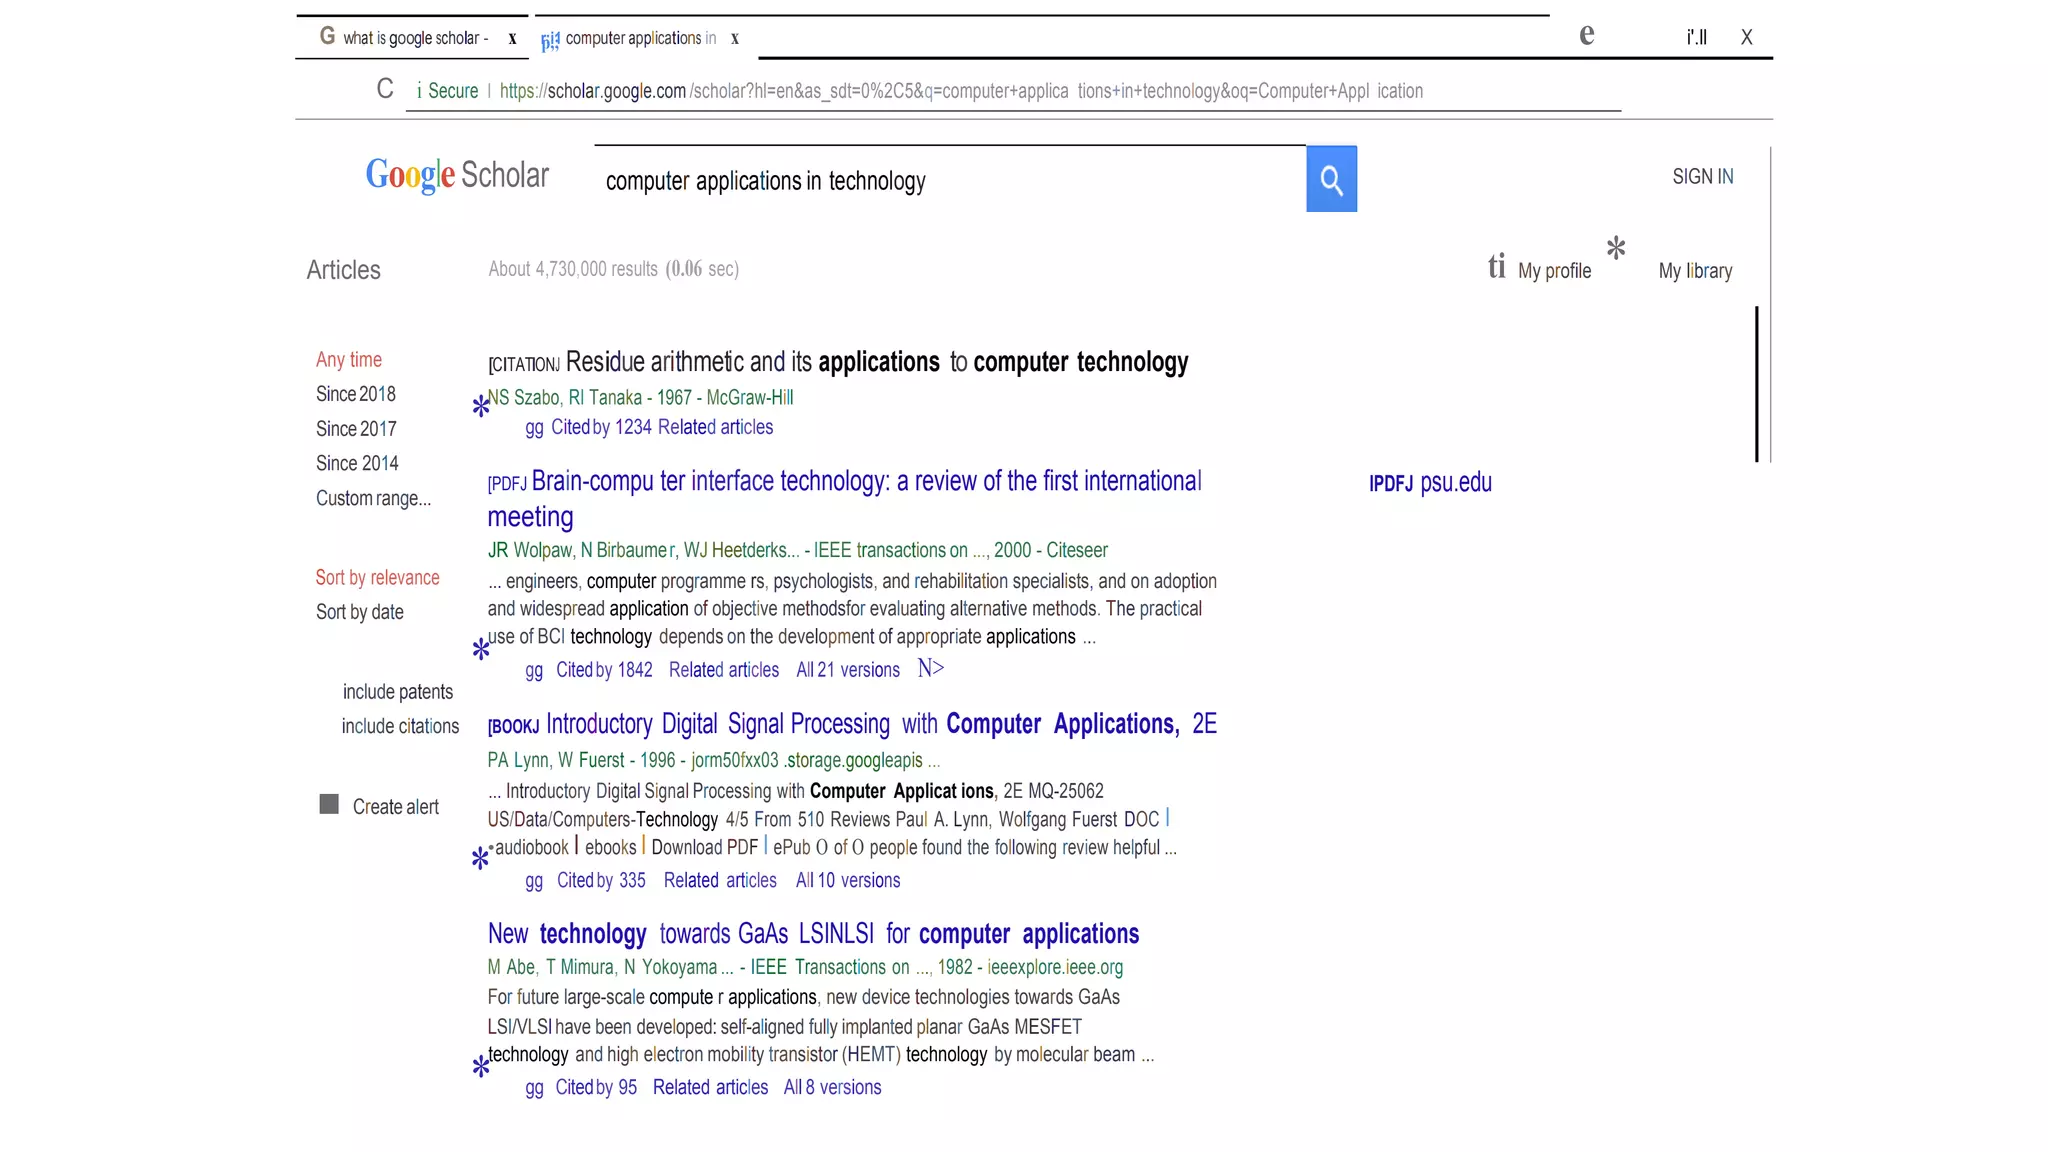The image size is (2048, 1152).
Task: Open 'Cited by 1842' link
Action: [604, 671]
